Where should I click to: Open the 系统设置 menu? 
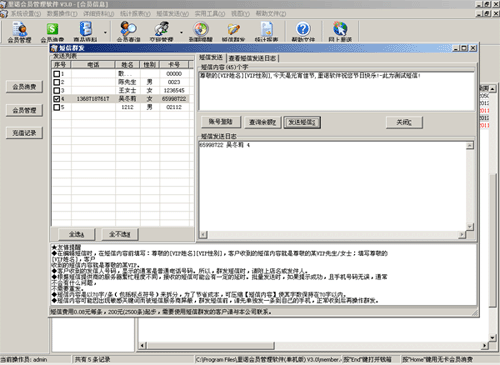pyautogui.click(x=25, y=14)
